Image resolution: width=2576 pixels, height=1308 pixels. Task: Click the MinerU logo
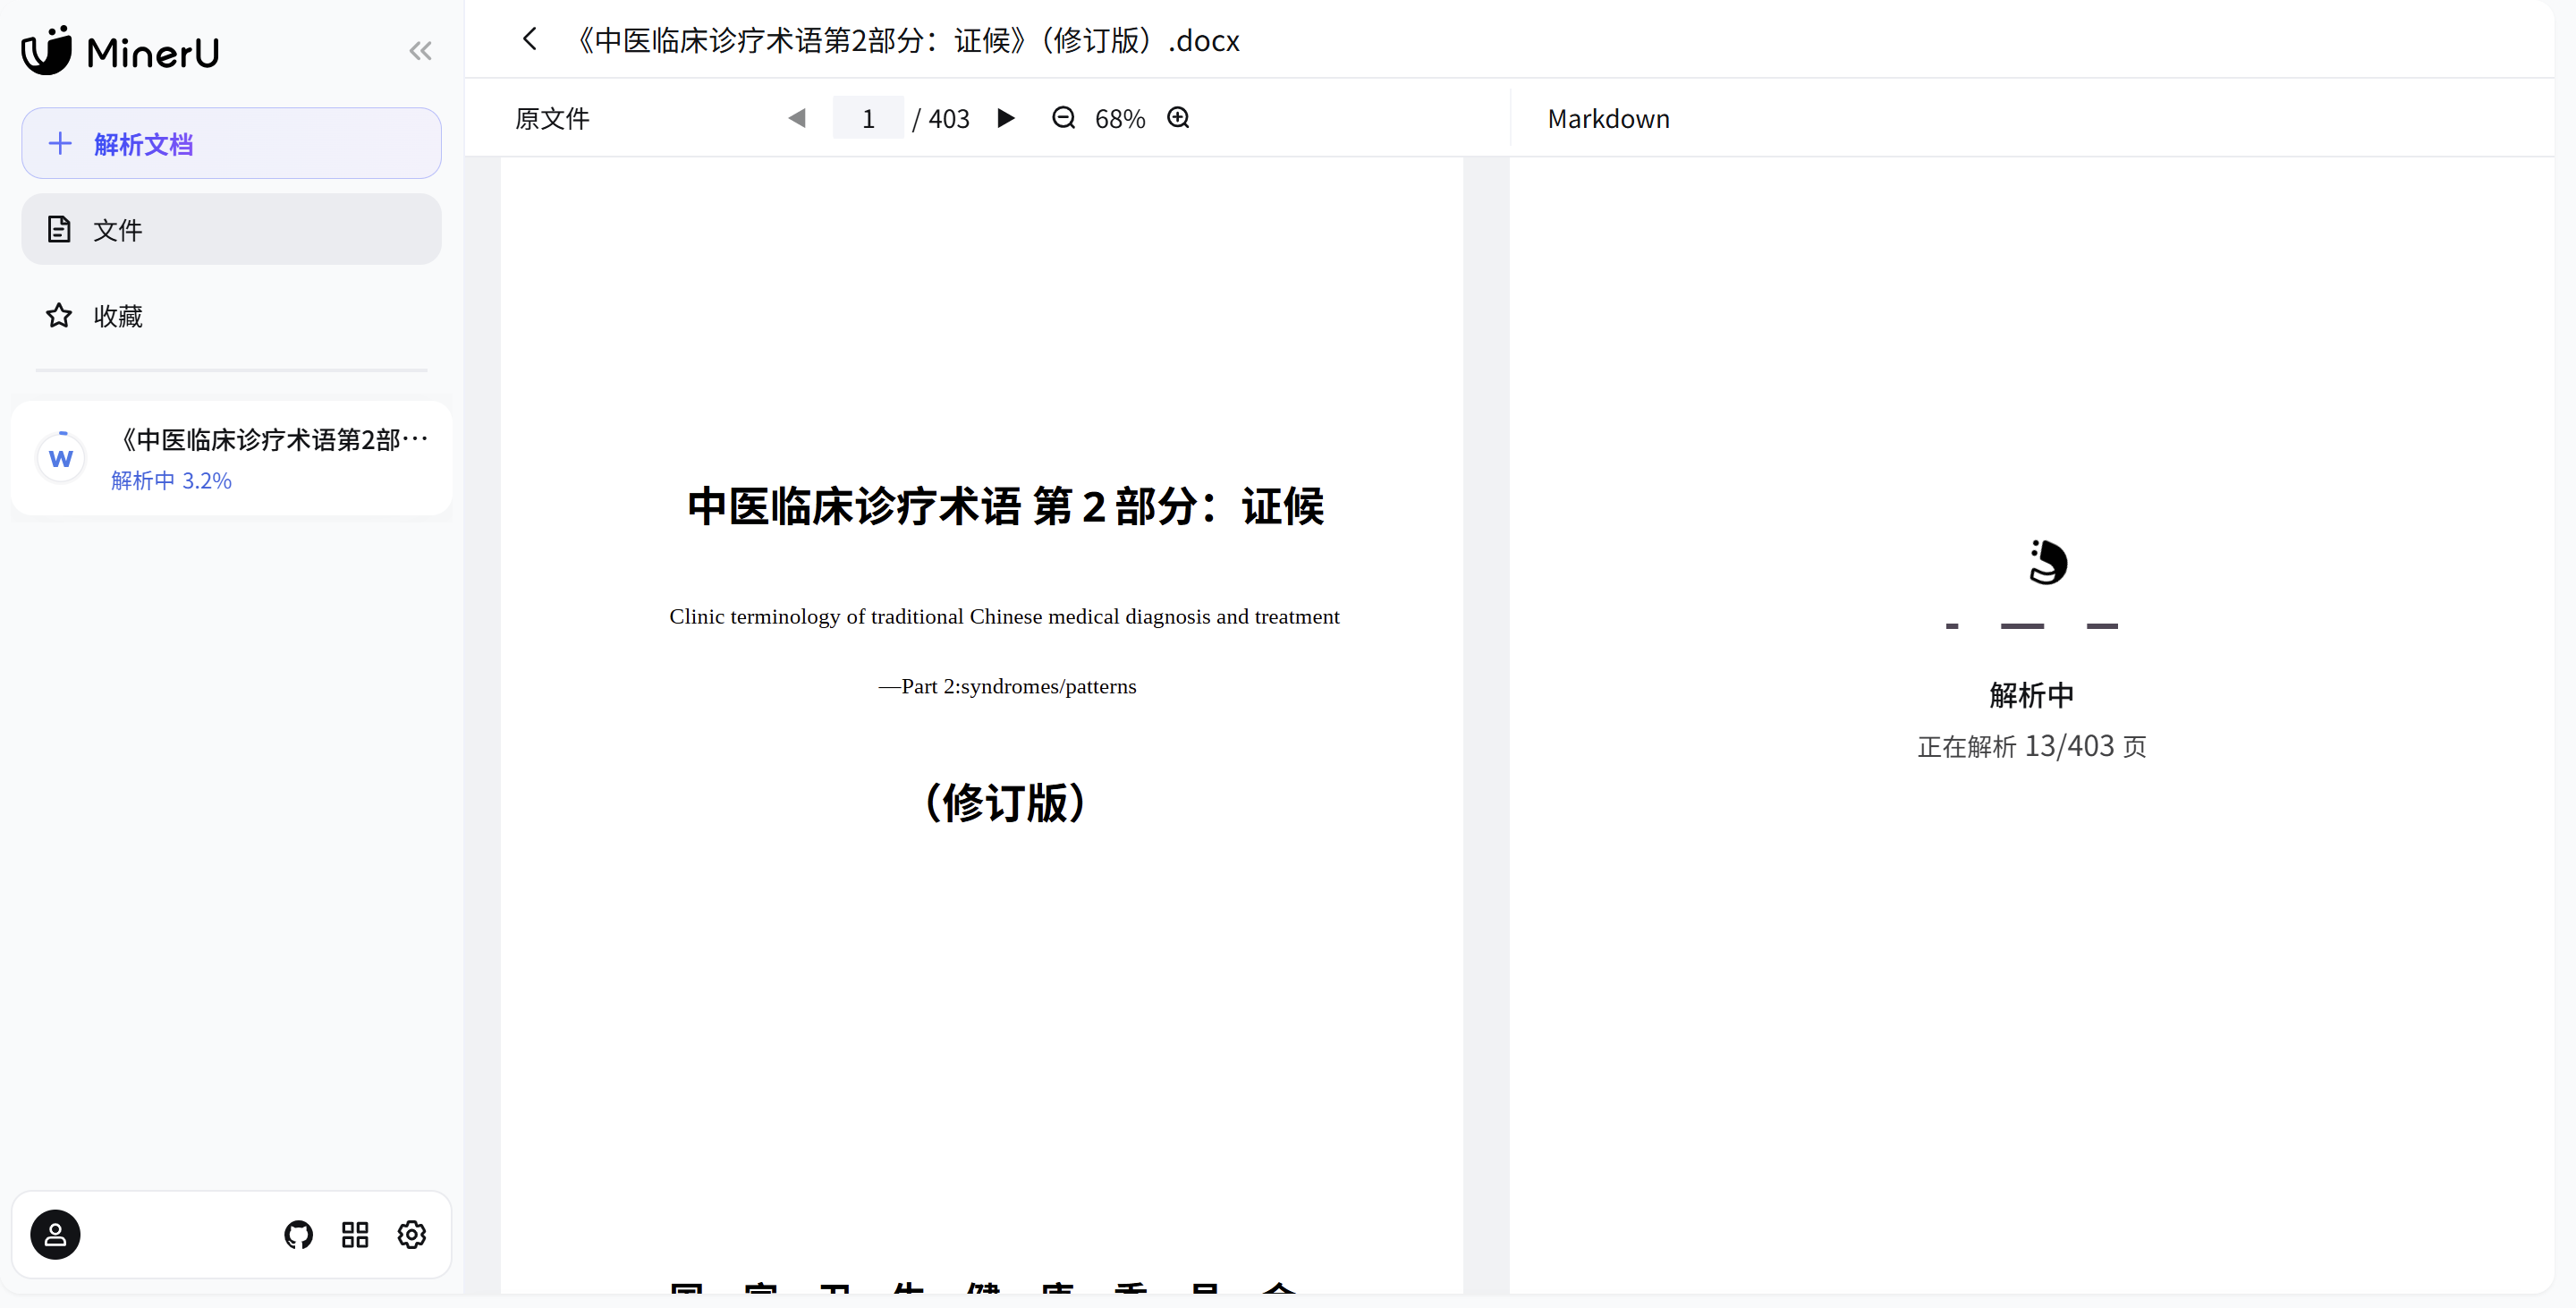pos(120,50)
